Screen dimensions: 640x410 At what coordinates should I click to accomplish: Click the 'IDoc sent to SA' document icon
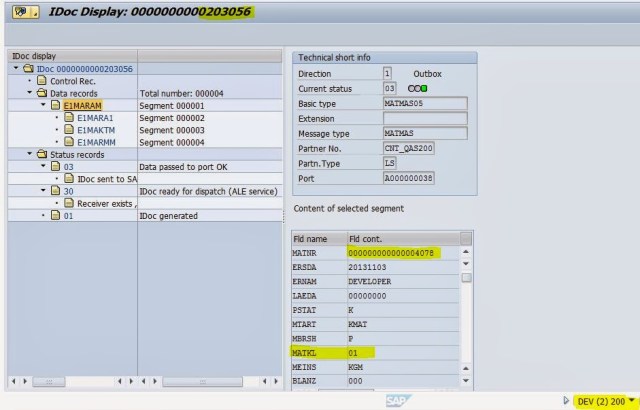(x=69, y=179)
